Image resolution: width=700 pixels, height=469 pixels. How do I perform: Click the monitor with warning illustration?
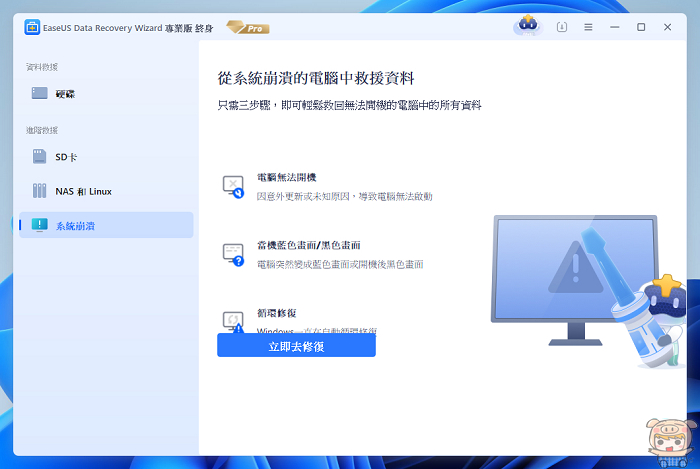tap(575, 279)
